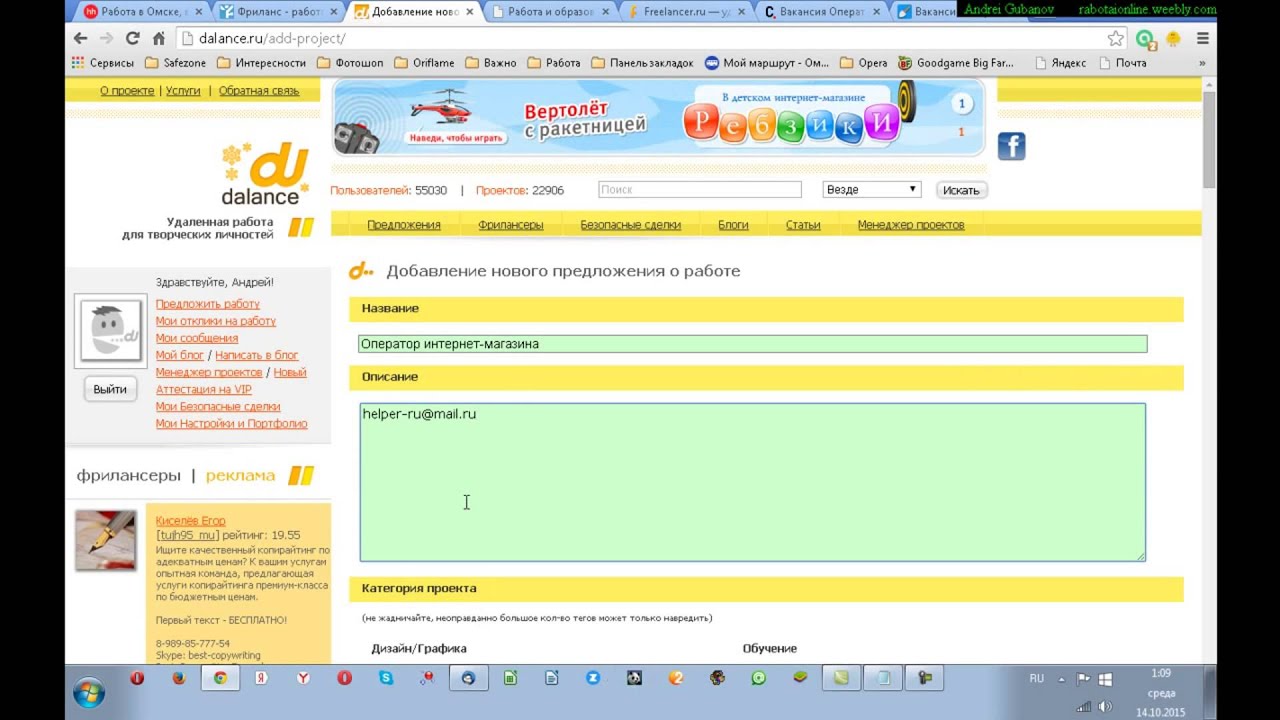The height and width of the screenshot is (720, 1280).
Task: Open the "Мои сообщения" link
Action: pos(196,338)
